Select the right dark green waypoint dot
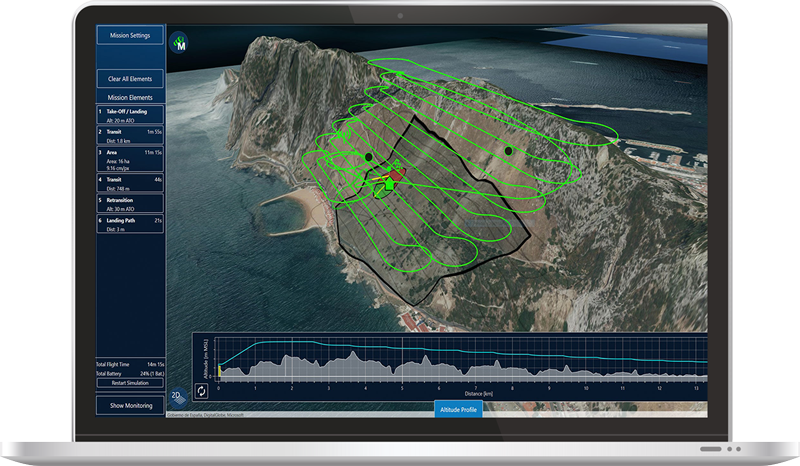The height and width of the screenshot is (466, 800). [x=508, y=151]
